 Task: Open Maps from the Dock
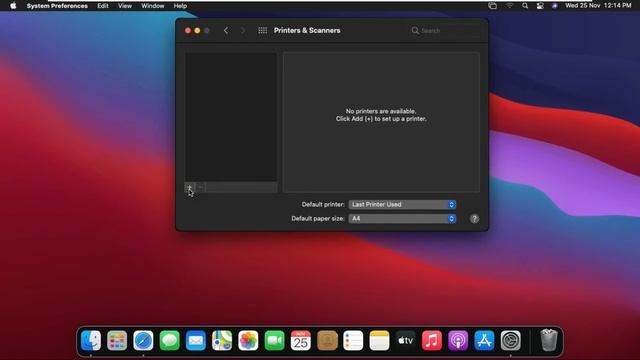pos(222,340)
